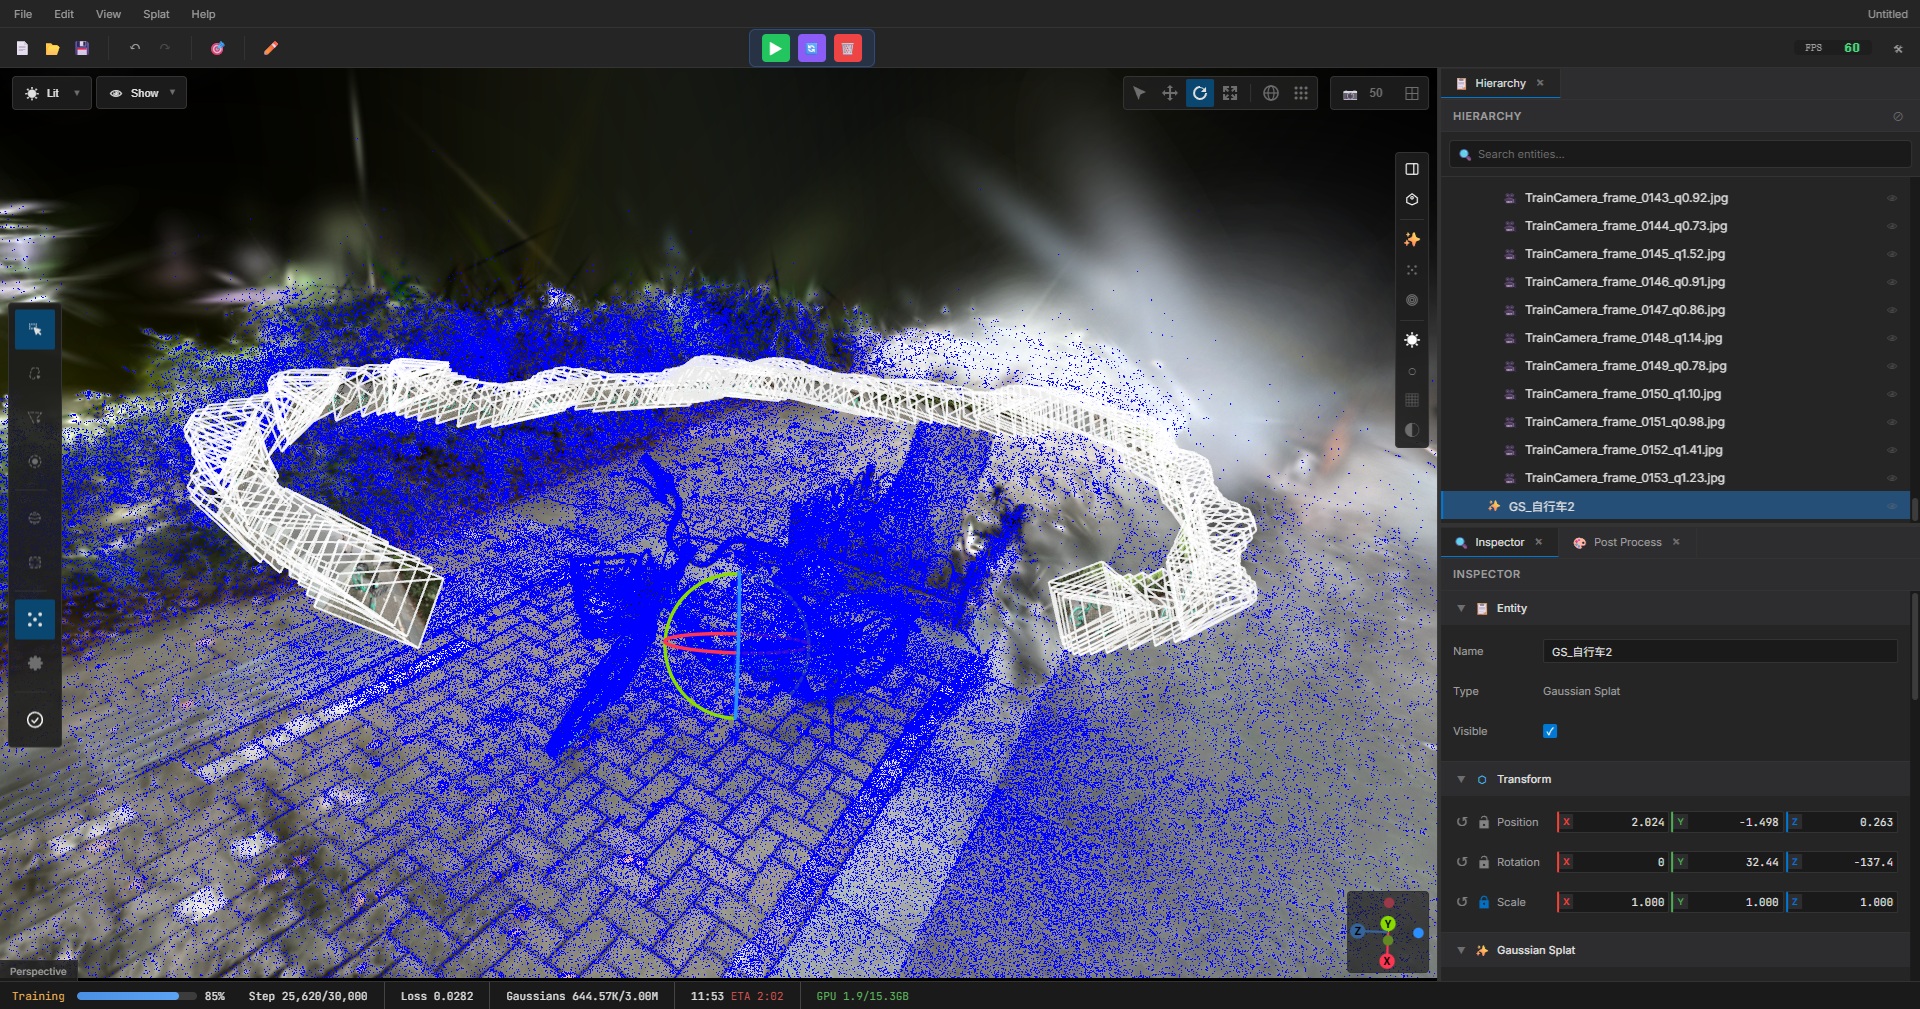Open the Splat menu
This screenshot has height=1009, width=1920.
click(156, 14)
